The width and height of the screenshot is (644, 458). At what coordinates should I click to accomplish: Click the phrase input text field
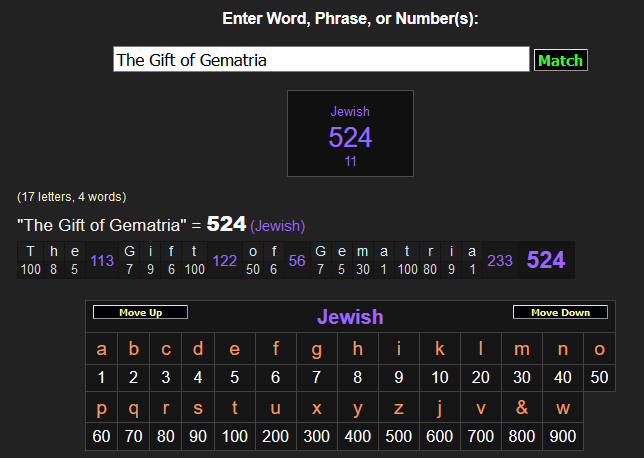click(x=321, y=60)
